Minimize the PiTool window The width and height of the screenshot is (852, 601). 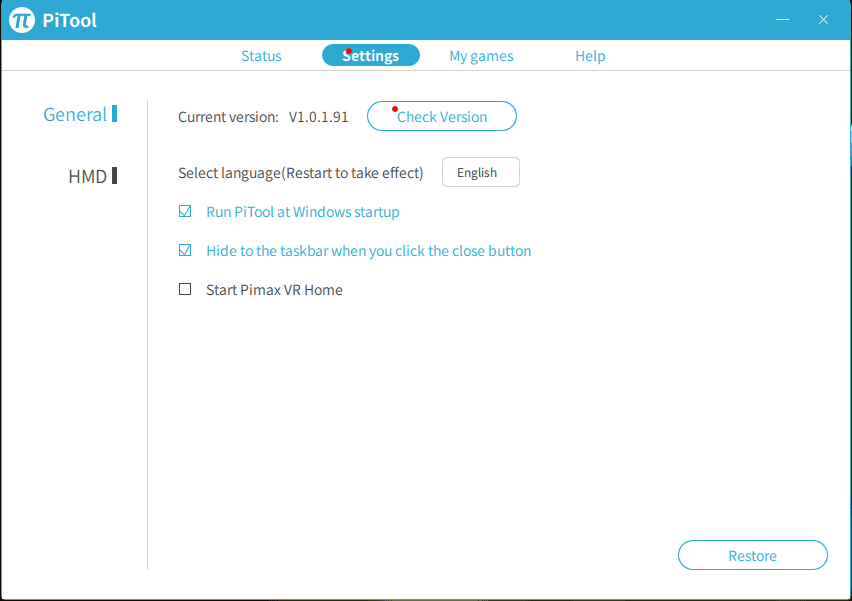(782, 20)
